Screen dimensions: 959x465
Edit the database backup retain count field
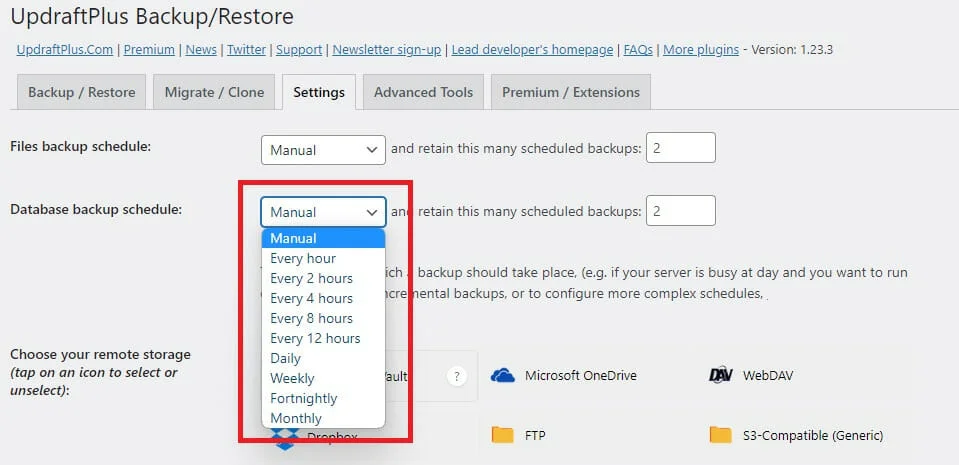[681, 210]
